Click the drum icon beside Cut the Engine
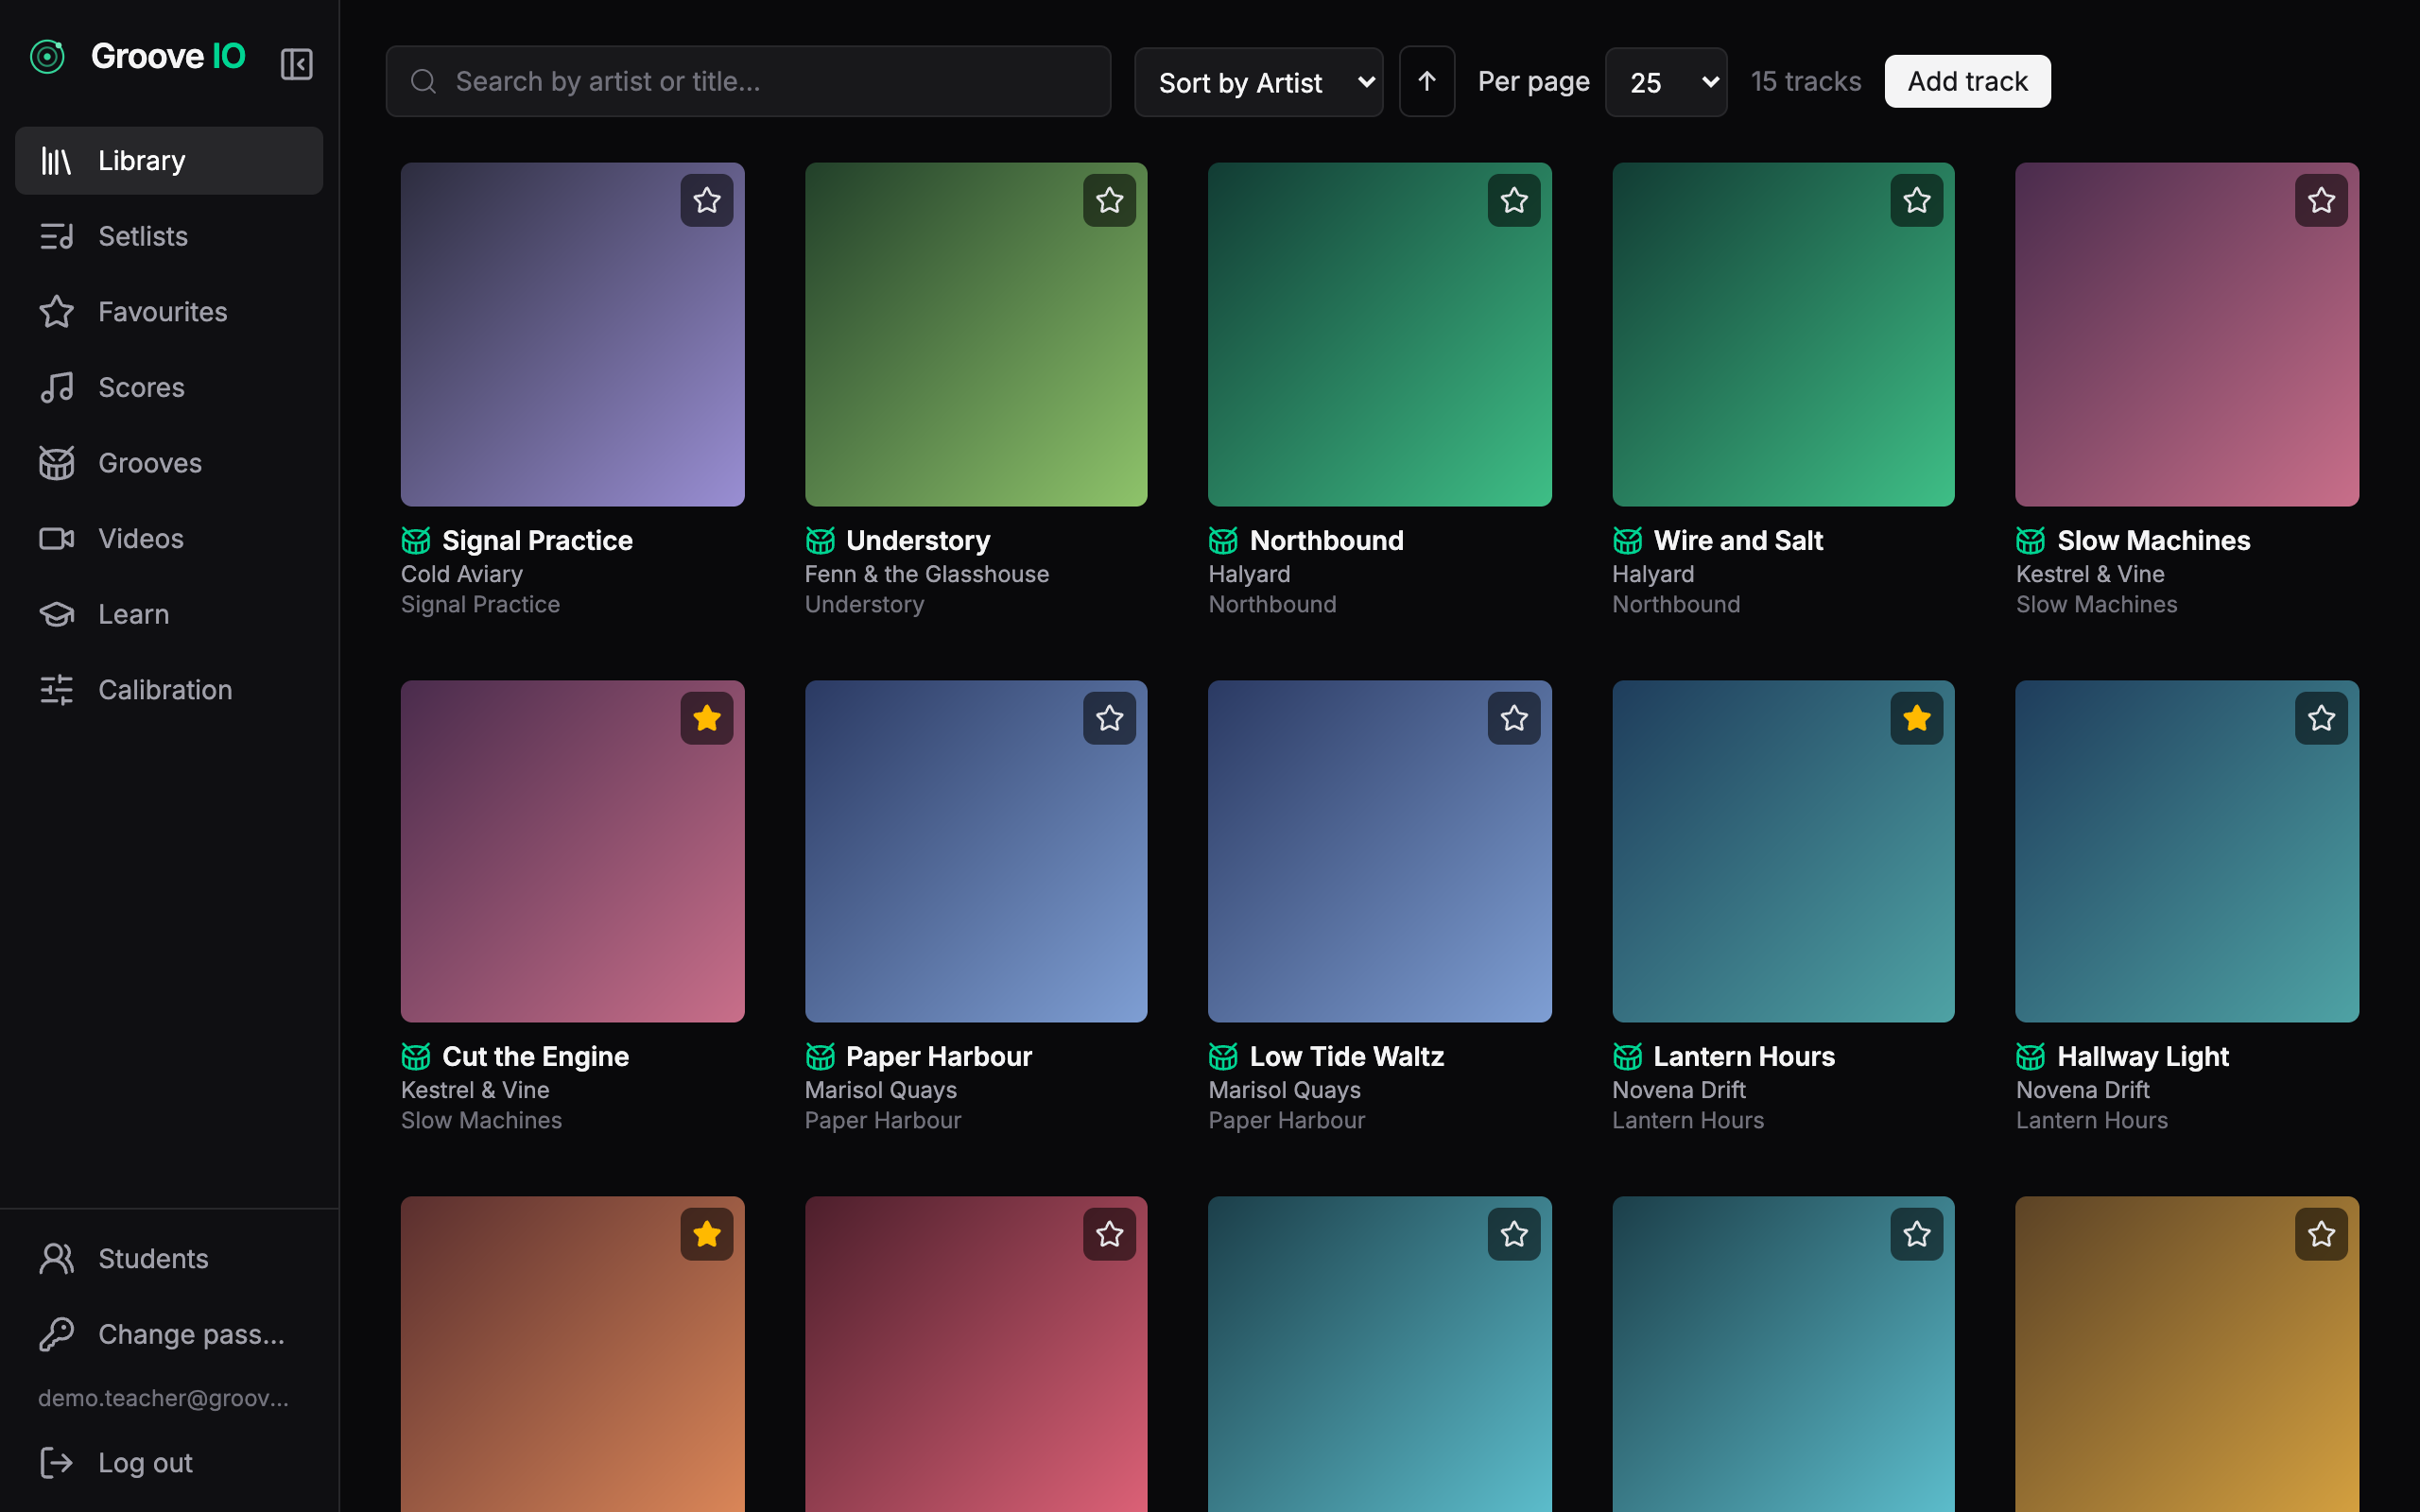The height and width of the screenshot is (1512, 2420). coord(416,1057)
